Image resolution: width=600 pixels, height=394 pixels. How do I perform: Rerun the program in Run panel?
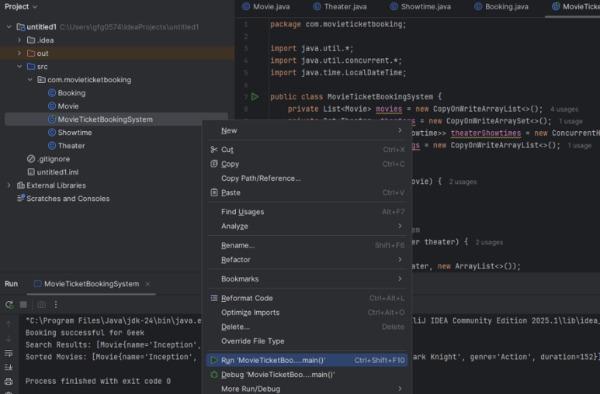click(x=9, y=305)
